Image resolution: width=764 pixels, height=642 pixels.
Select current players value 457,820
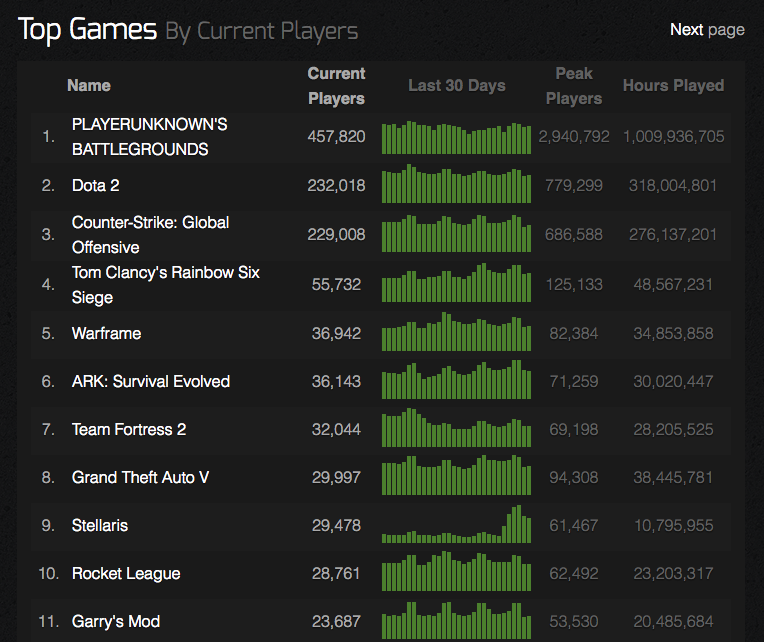click(336, 137)
